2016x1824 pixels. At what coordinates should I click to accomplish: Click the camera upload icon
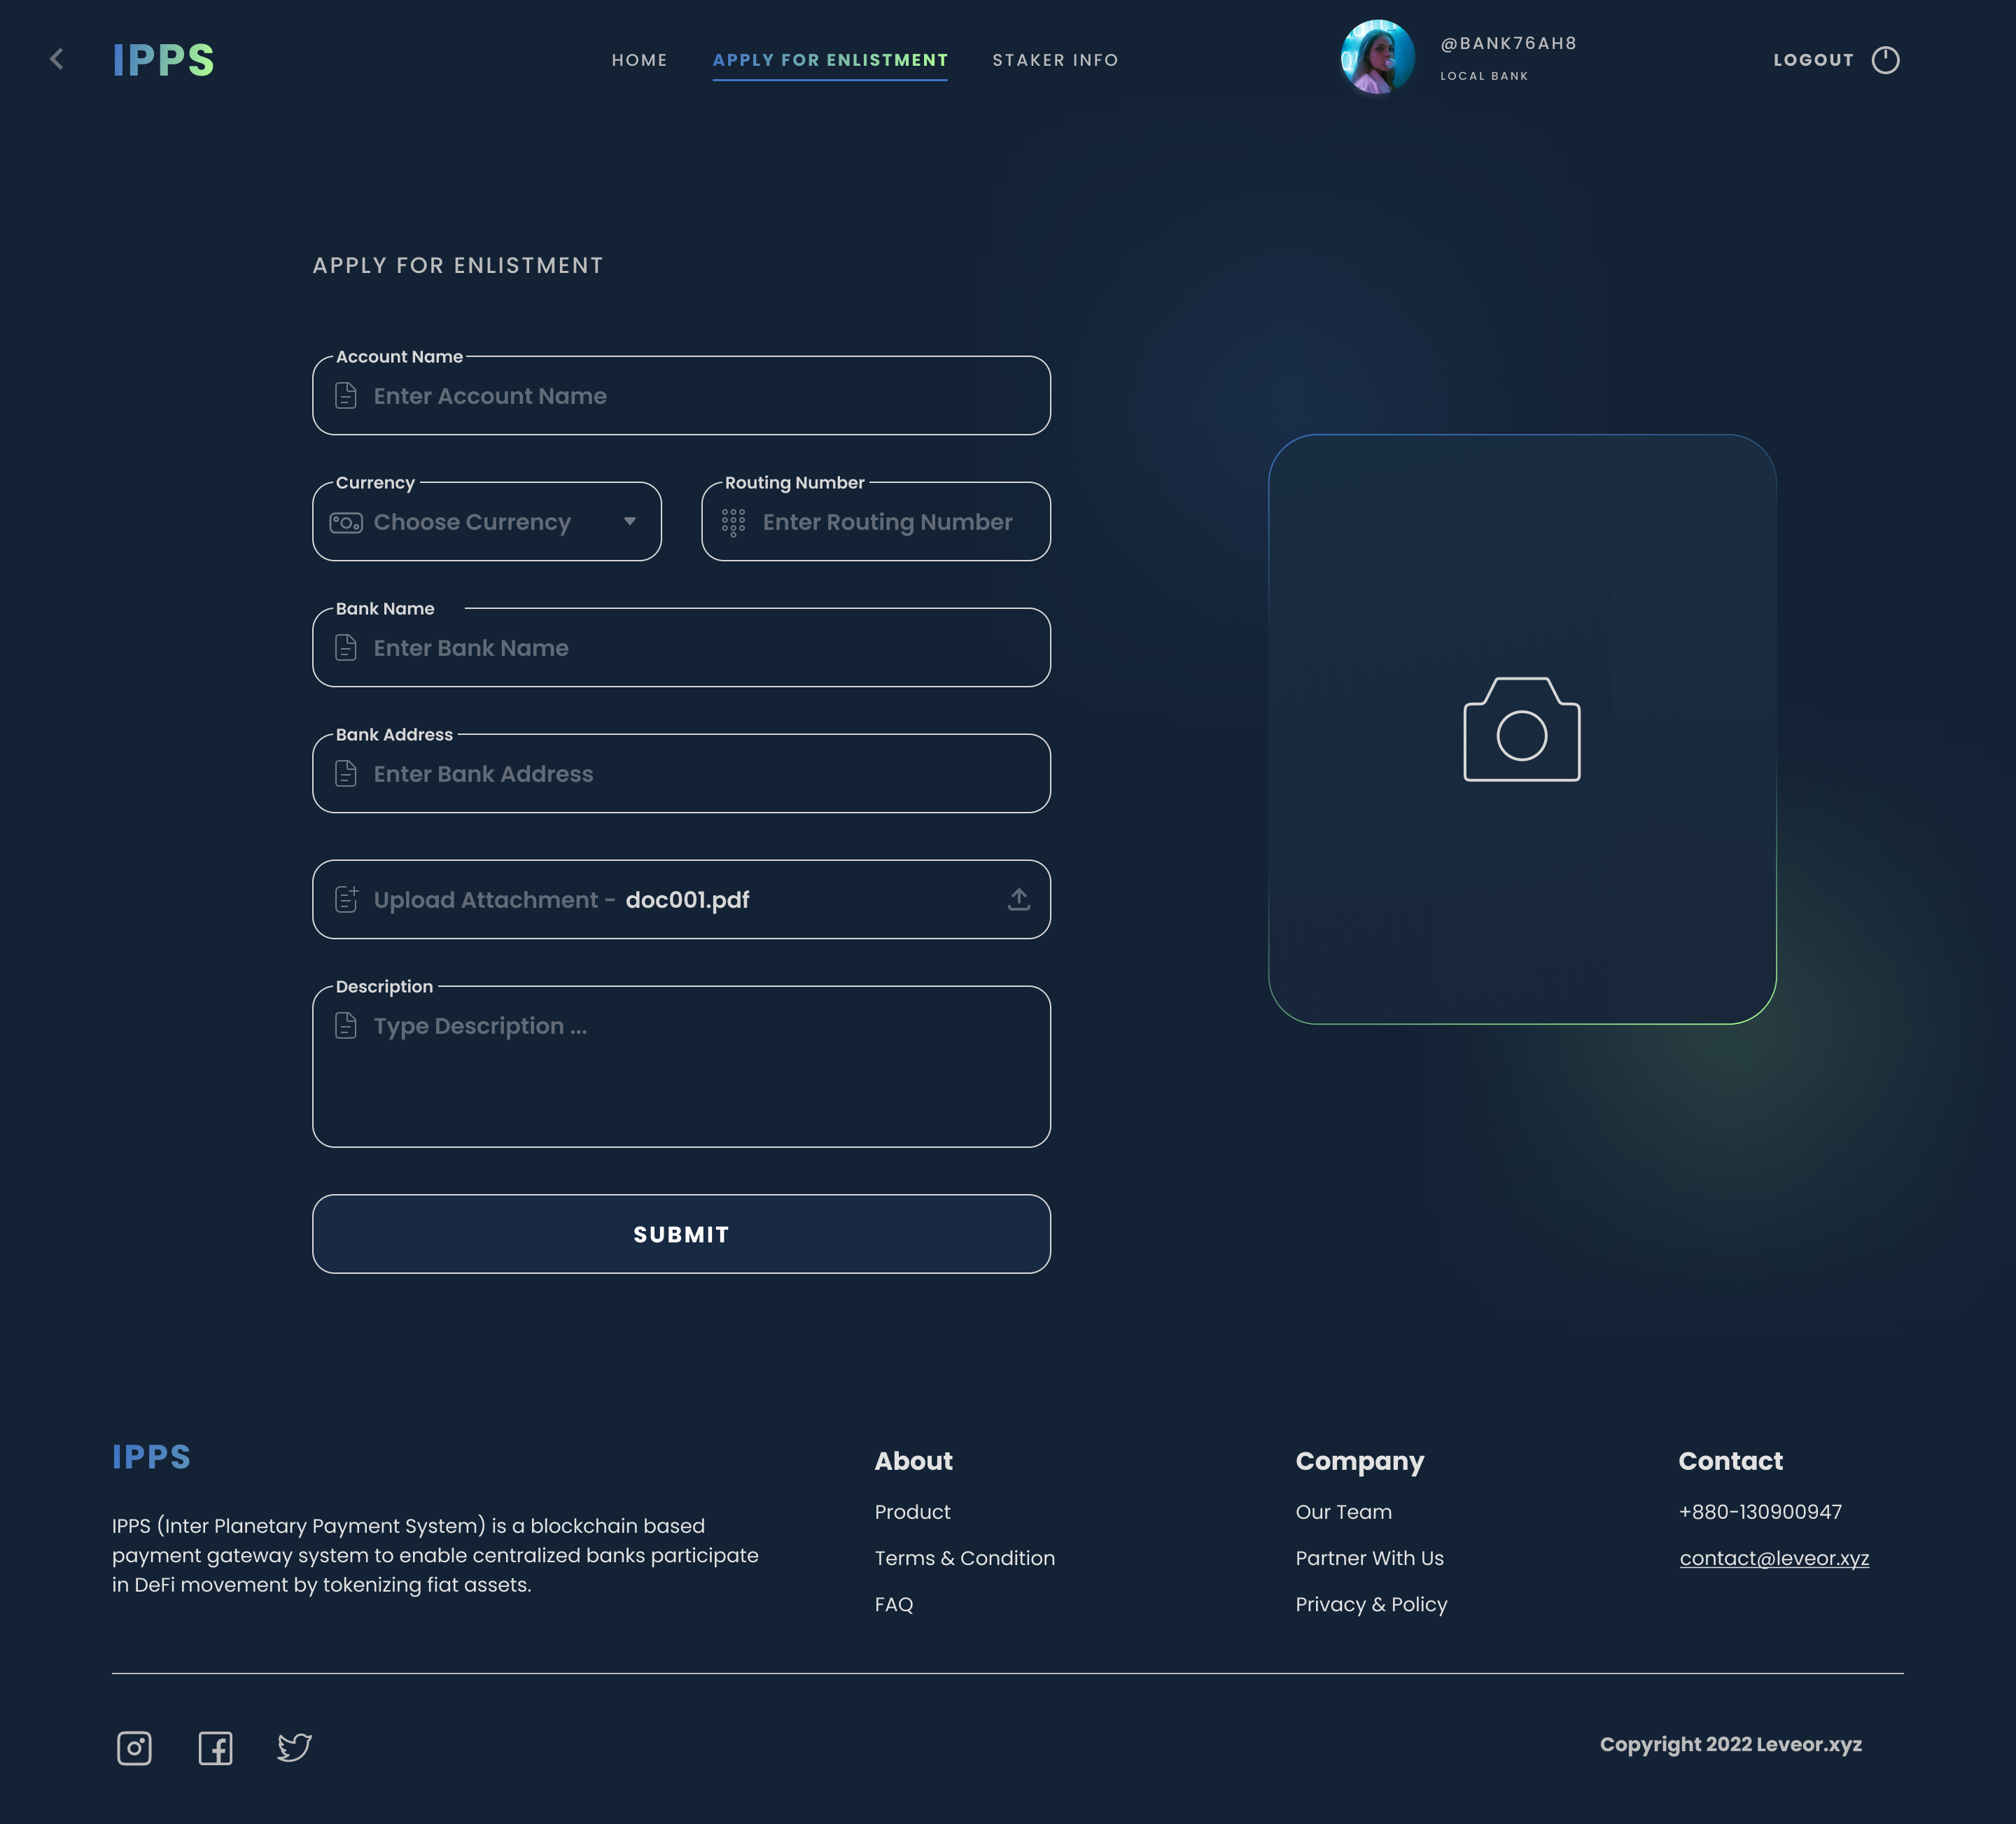tap(1521, 730)
